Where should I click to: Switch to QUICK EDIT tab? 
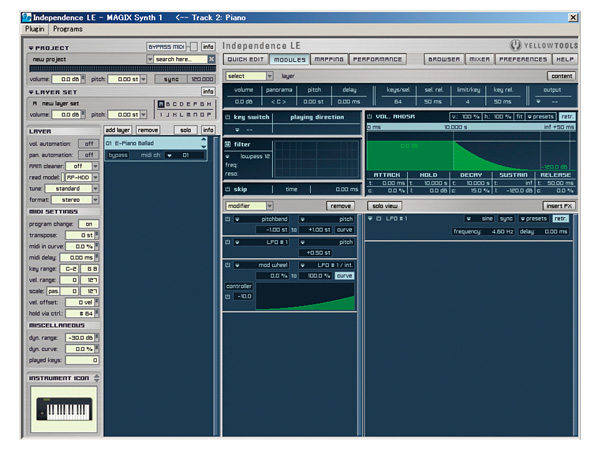point(246,59)
